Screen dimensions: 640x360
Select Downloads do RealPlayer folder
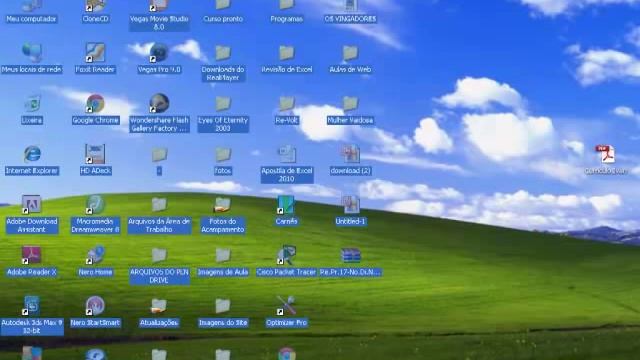pos(223,53)
